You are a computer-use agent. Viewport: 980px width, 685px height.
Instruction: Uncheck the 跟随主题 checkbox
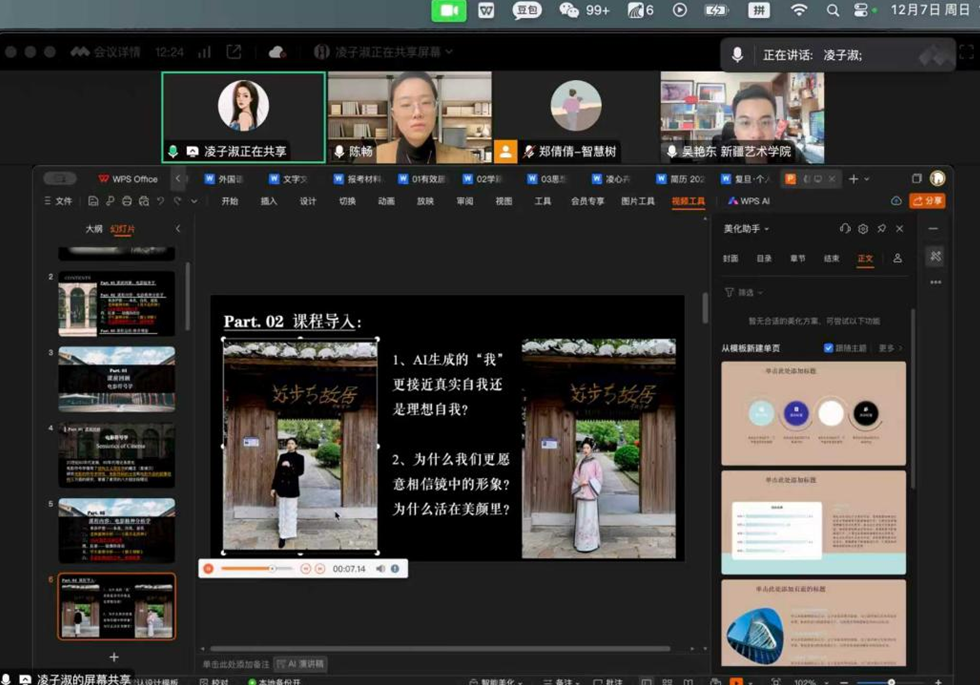point(828,348)
